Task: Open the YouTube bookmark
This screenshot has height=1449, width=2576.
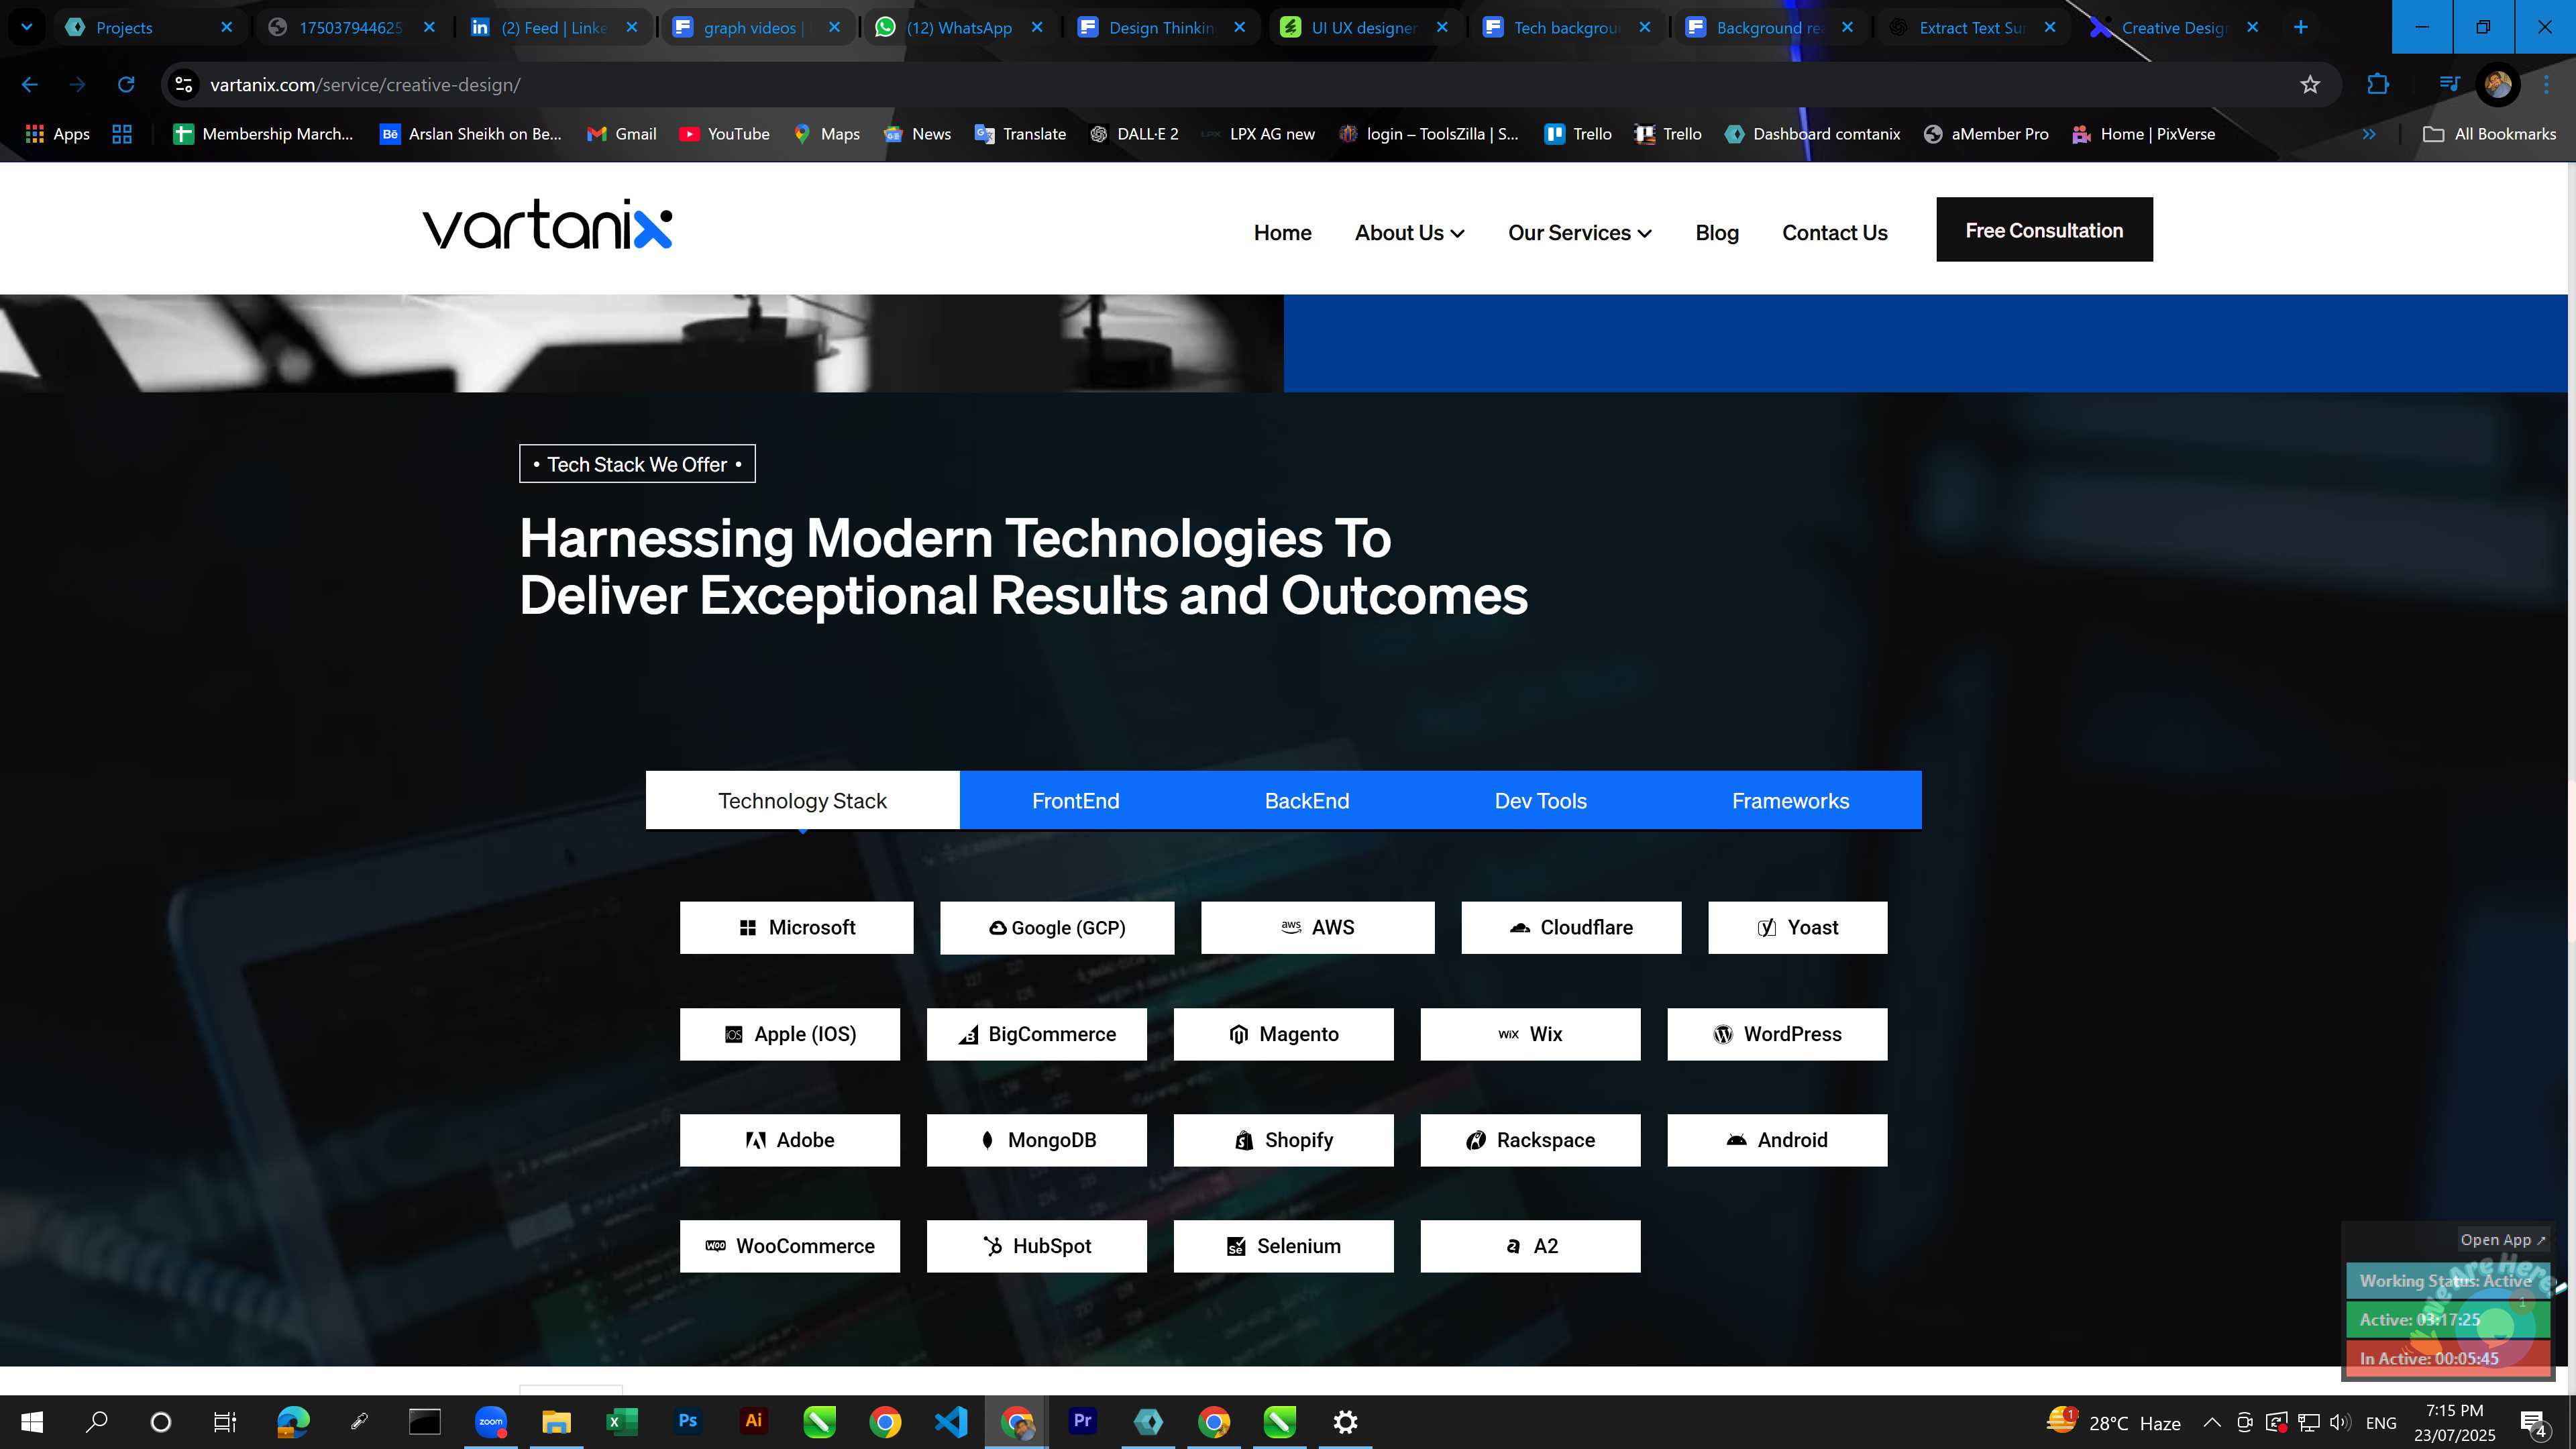Action: tap(725, 134)
